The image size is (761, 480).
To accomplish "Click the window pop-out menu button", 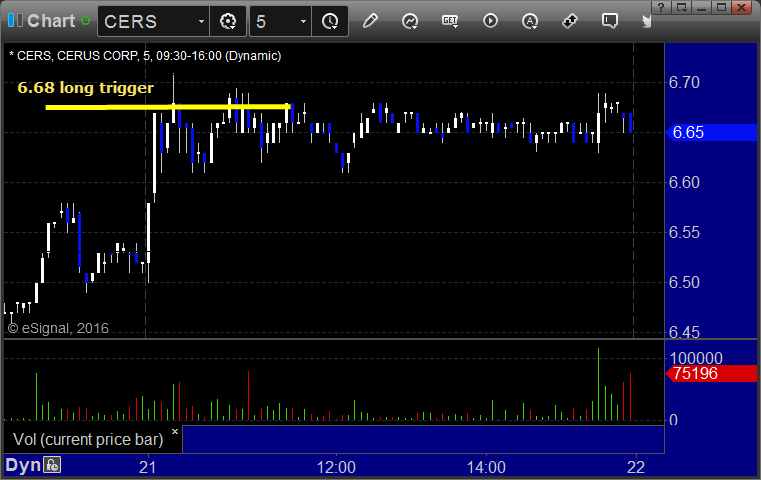I will [x=682, y=7].
